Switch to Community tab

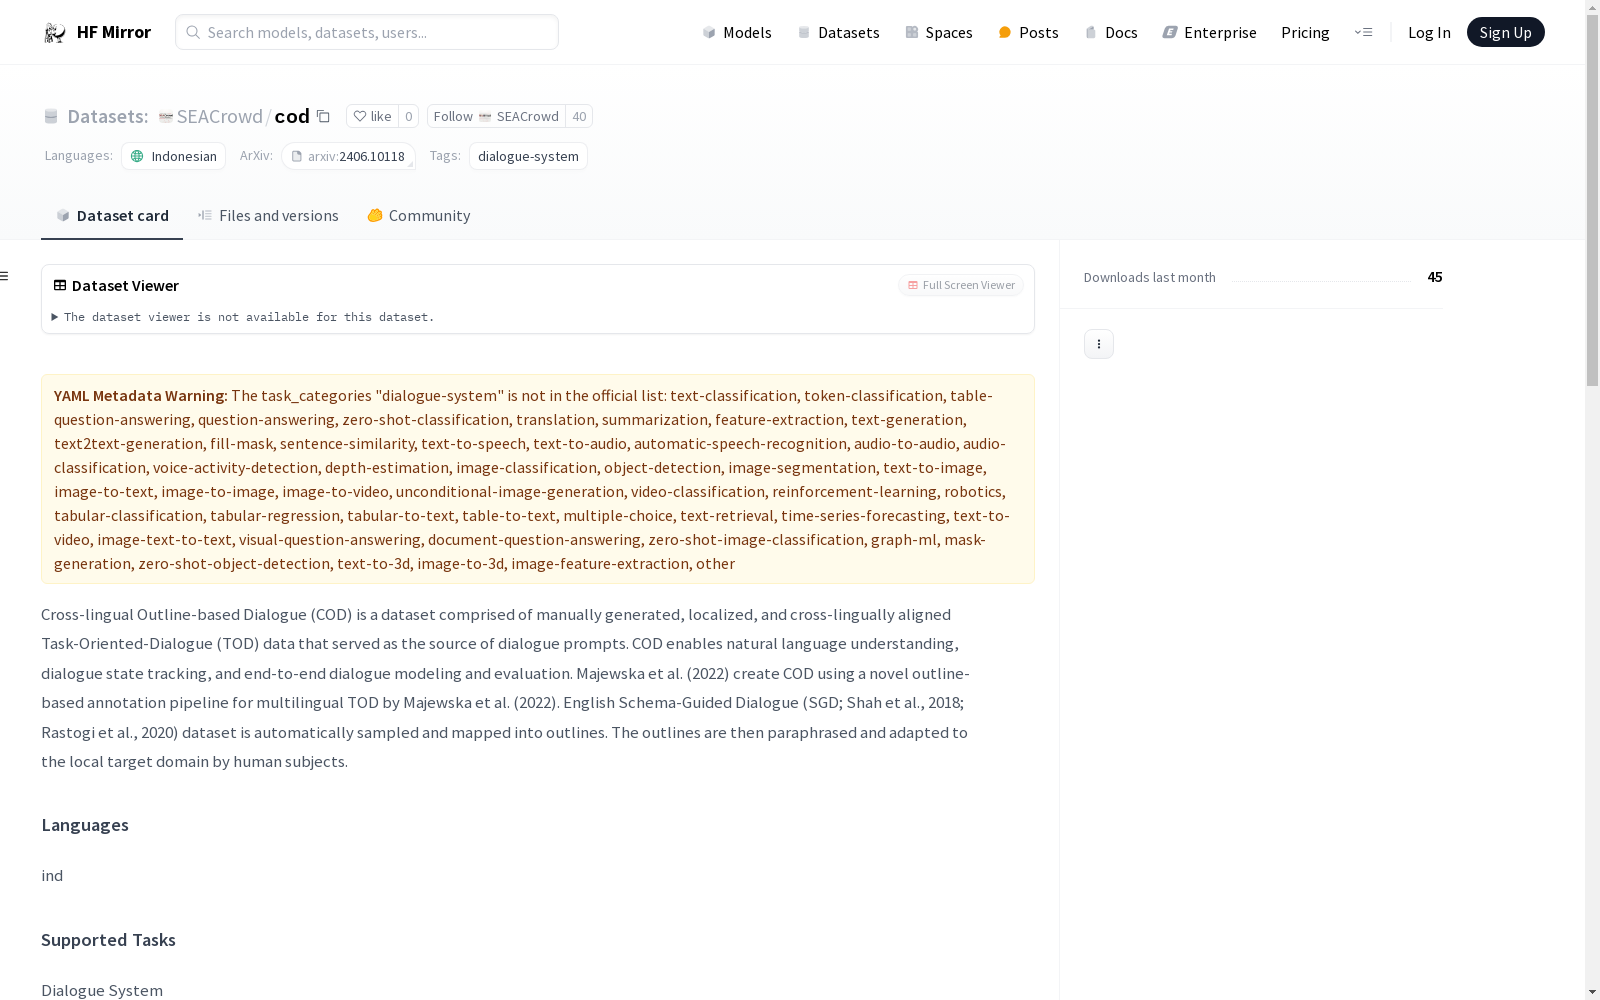coord(418,216)
